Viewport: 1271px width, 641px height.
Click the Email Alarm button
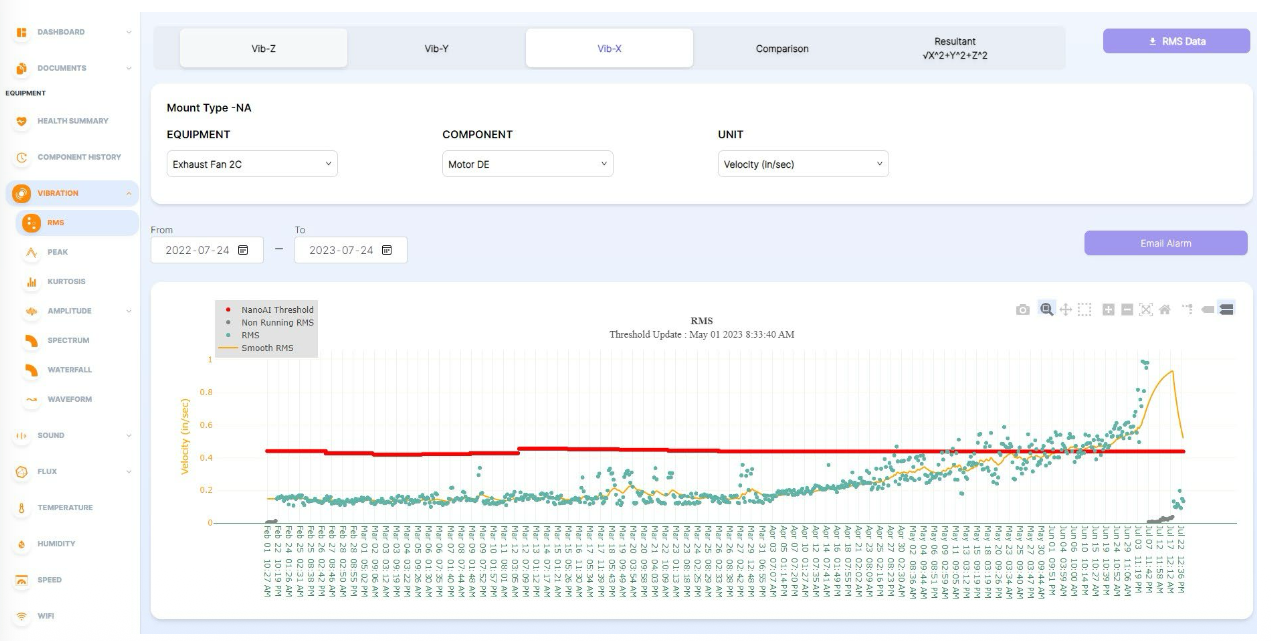click(1166, 243)
